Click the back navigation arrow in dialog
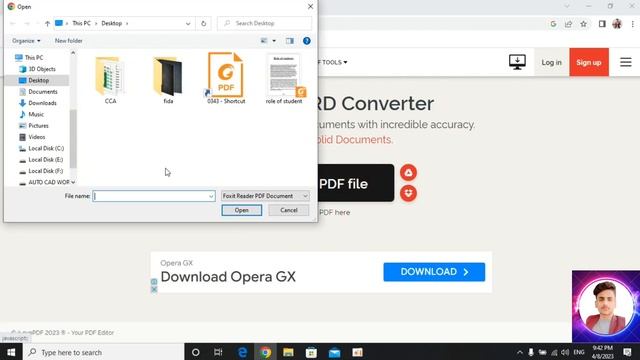Viewport: 640px width, 360px height. tap(13, 24)
